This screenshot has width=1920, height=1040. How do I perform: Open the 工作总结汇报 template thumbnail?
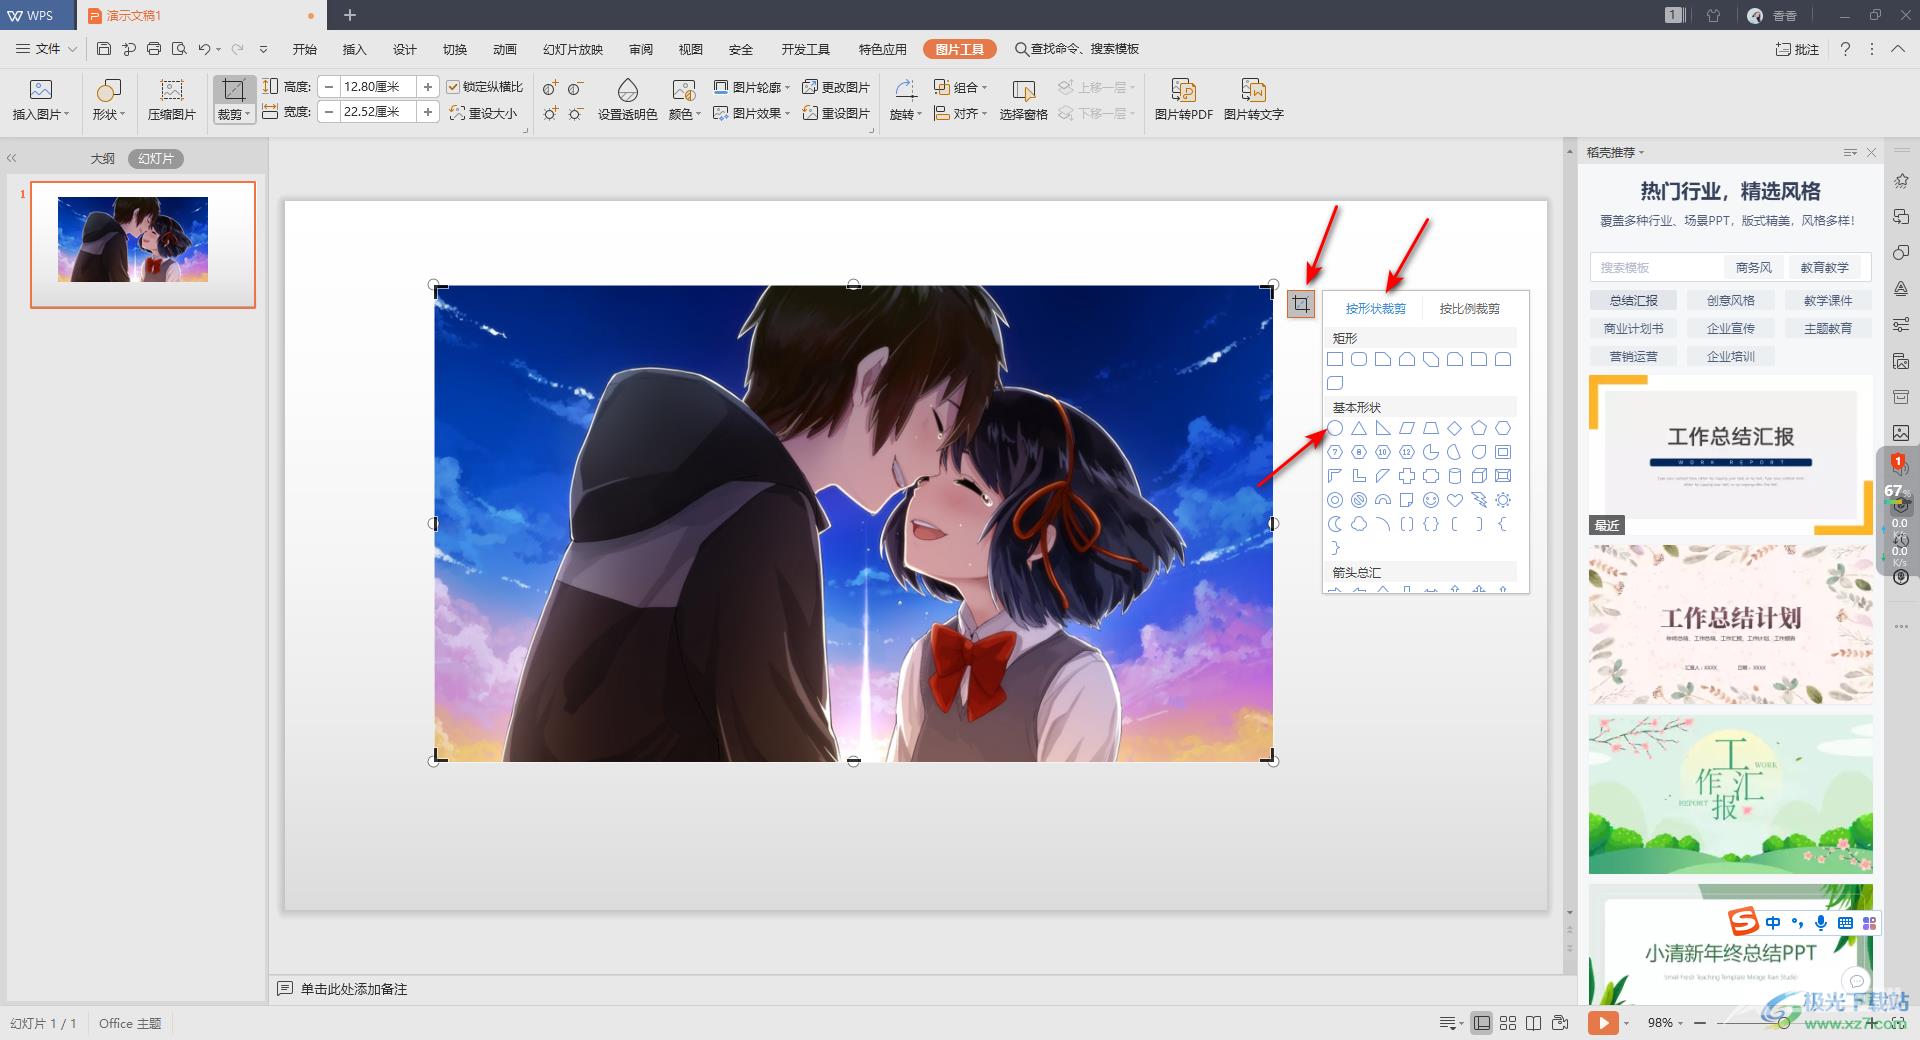coord(1730,455)
